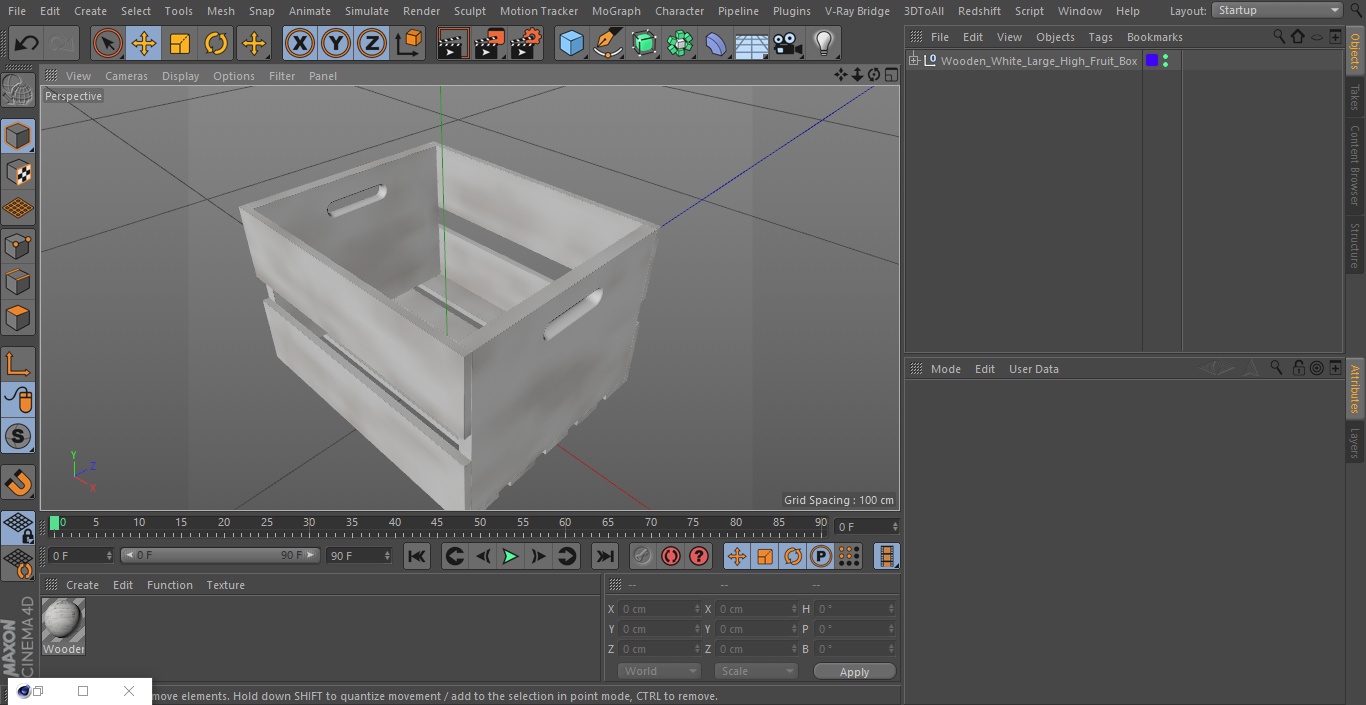This screenshot has height=705, width=1366.
Task: Toggle the viewport Solo S button
Action: (x=18, y=437)
